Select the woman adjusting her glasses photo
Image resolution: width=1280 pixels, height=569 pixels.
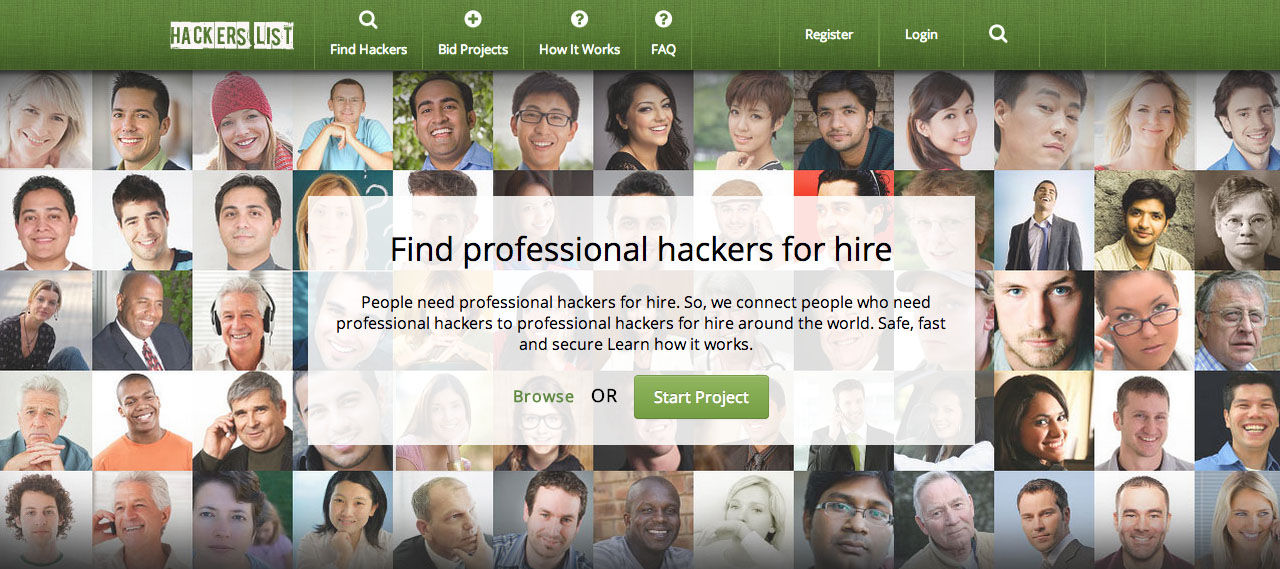[x=1144, y=320]
